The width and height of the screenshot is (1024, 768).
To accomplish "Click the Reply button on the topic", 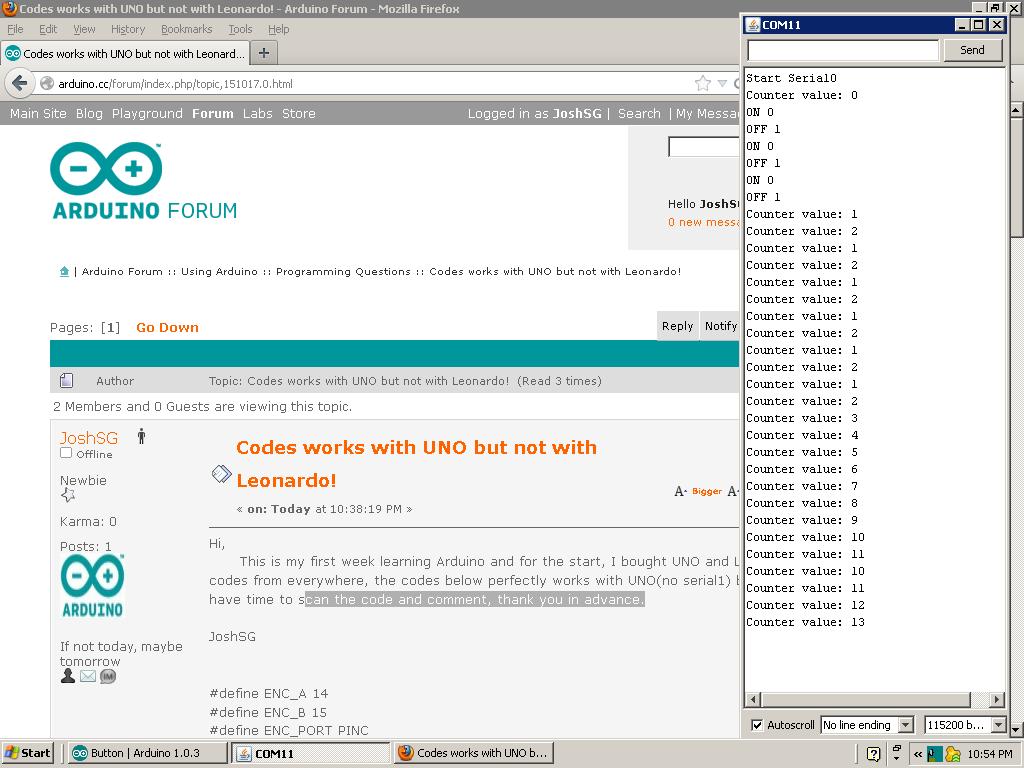I will click(677, 326).
